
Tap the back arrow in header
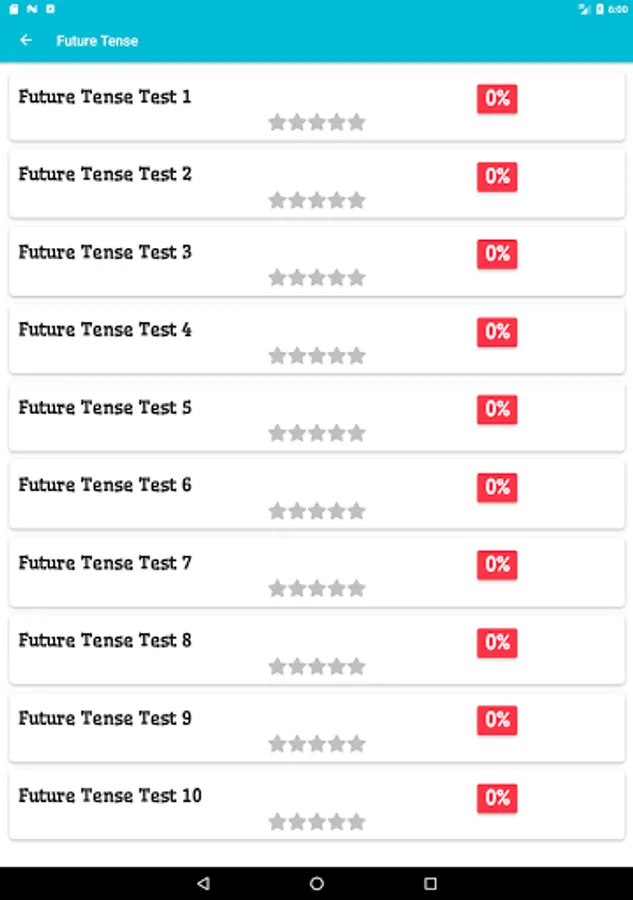(x=26, y=40)
